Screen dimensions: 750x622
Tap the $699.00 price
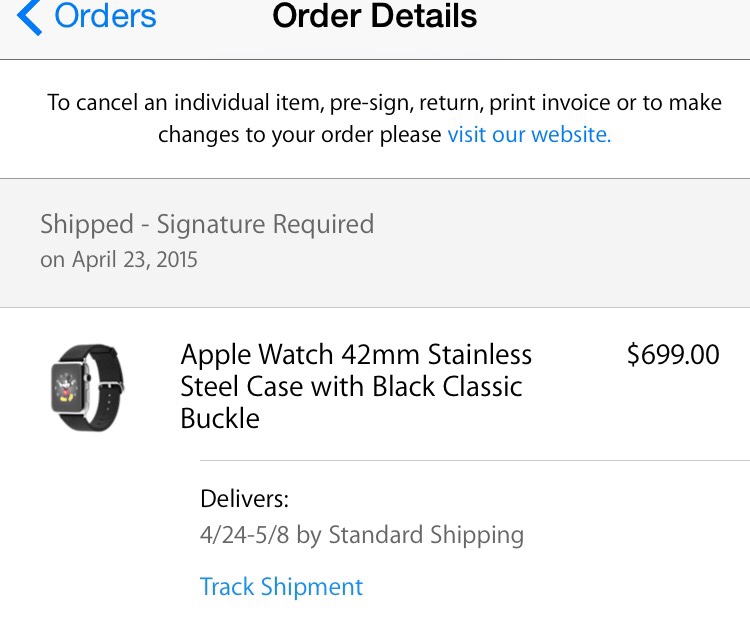[x=672, y=355]
